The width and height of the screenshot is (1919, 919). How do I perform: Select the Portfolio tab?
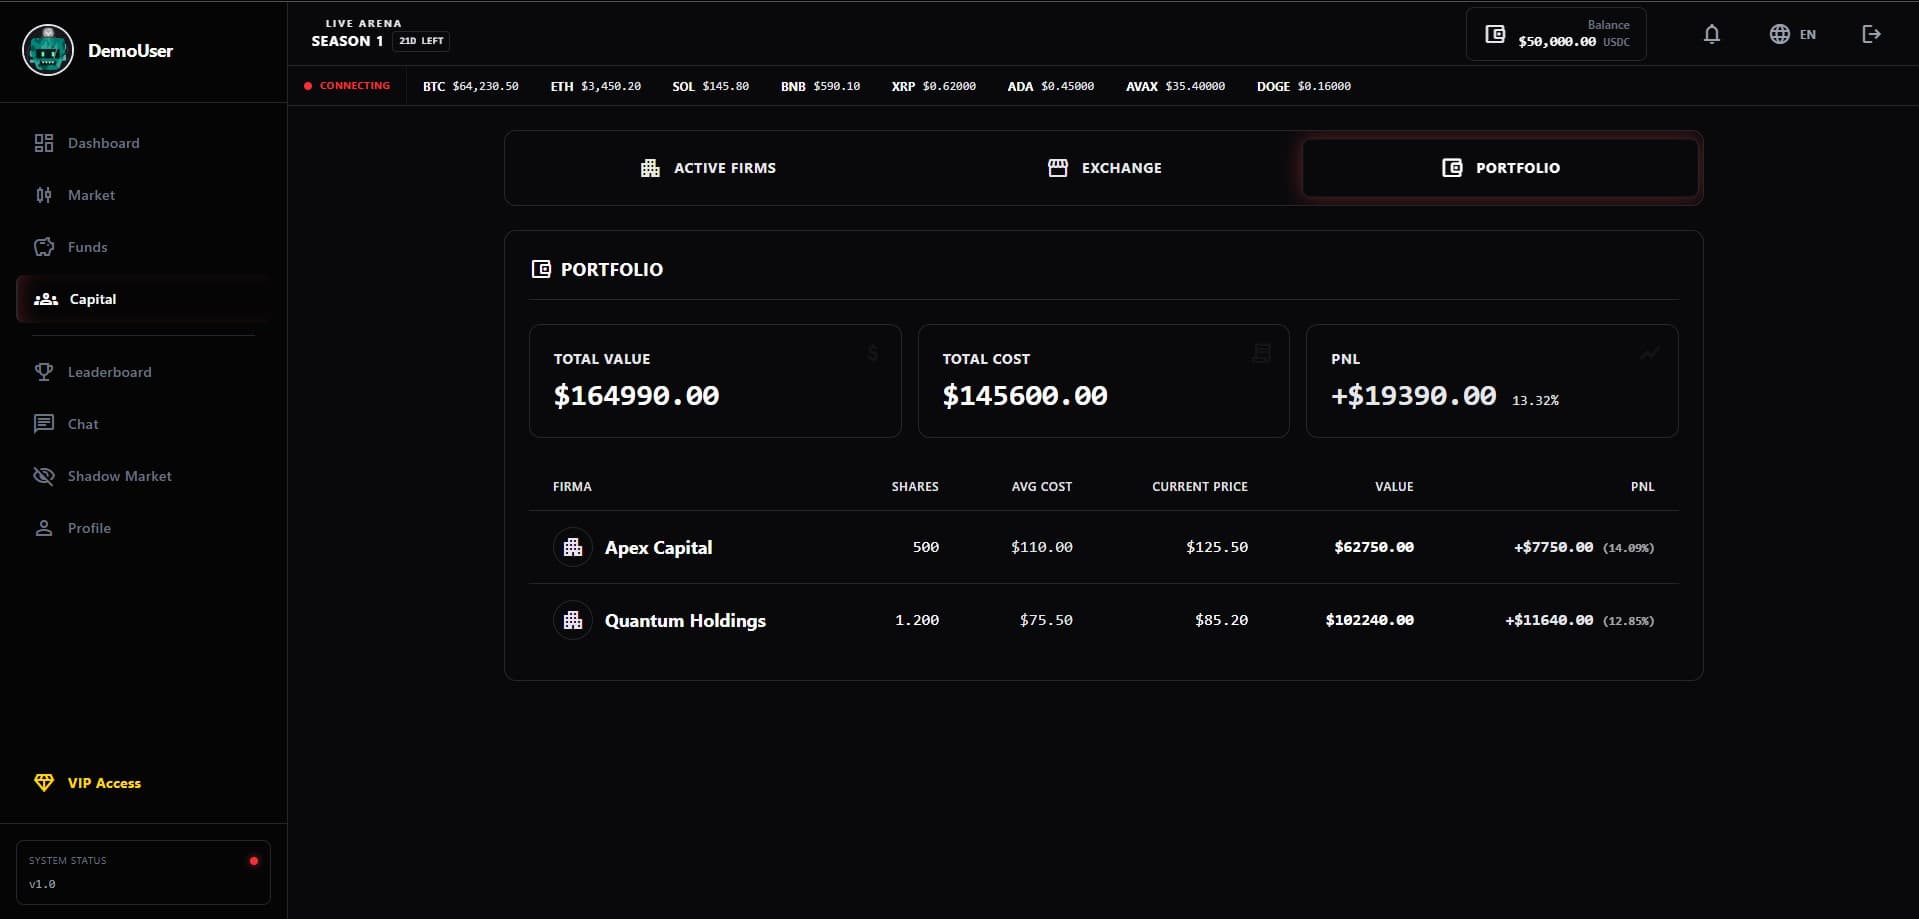(1499, 167)
